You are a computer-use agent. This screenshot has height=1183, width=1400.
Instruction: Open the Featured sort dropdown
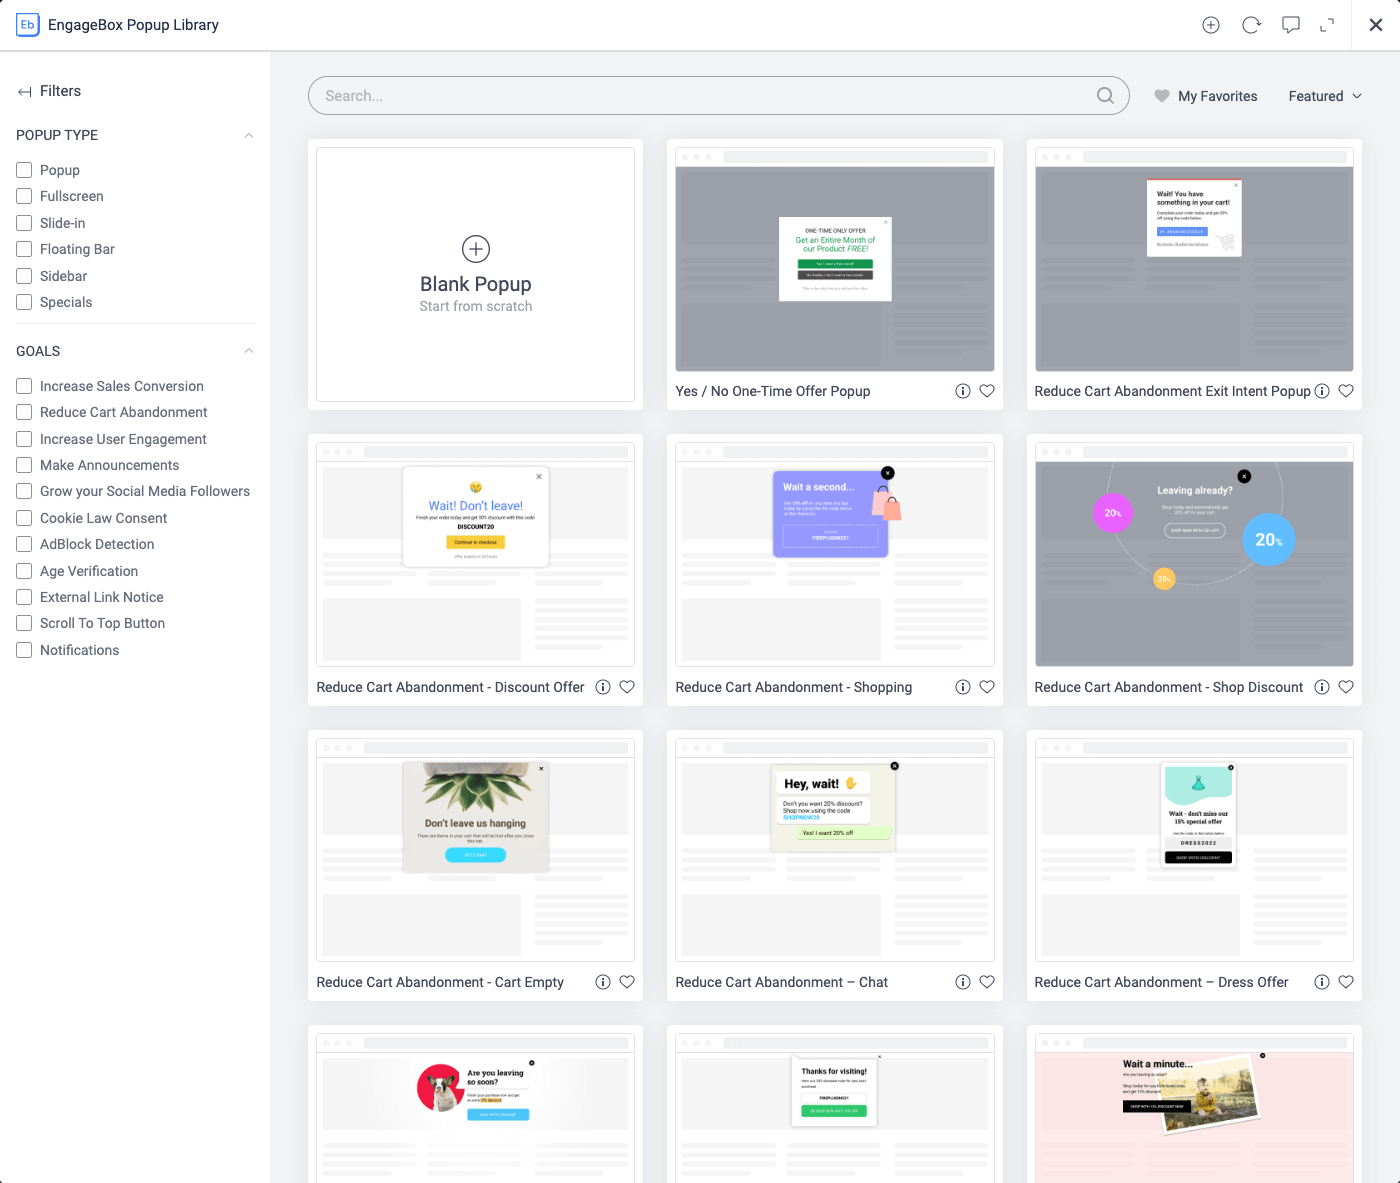[1325, 96]
